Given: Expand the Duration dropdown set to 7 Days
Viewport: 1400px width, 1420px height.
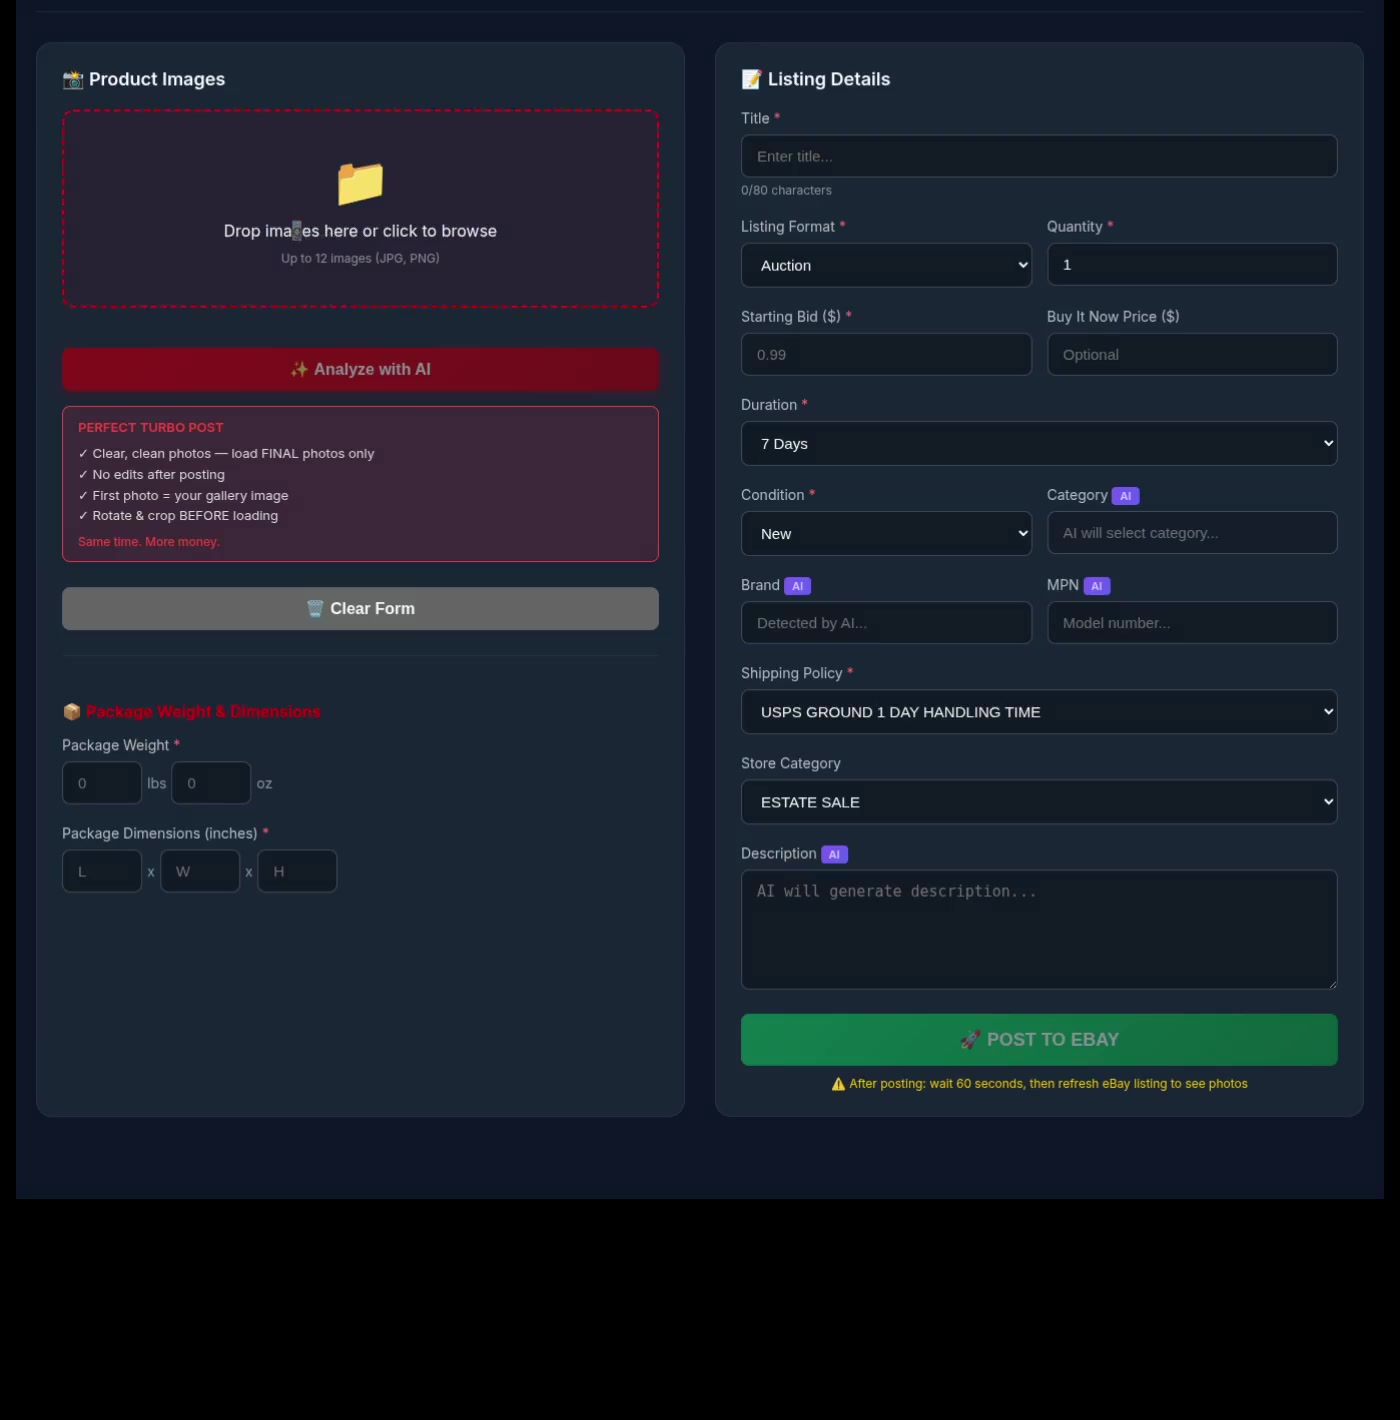Looking at the screenshot, I should 1038,444.
